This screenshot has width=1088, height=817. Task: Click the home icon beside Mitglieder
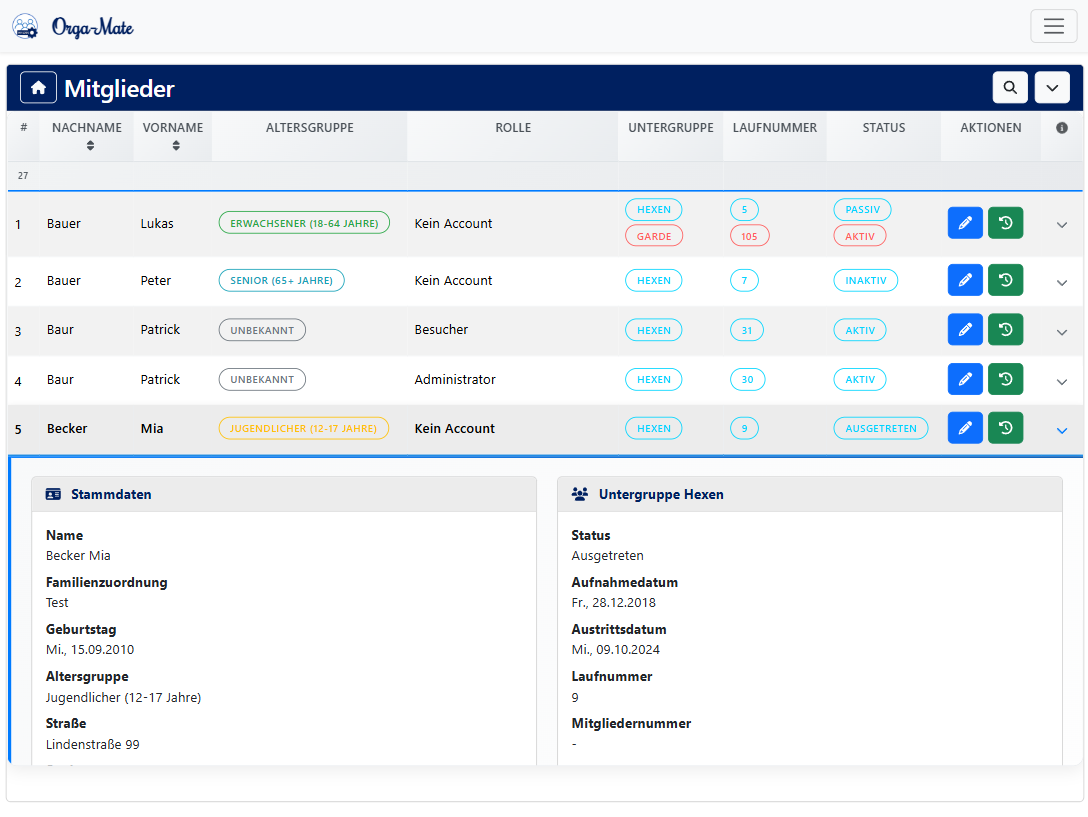(x=38, y=88)
